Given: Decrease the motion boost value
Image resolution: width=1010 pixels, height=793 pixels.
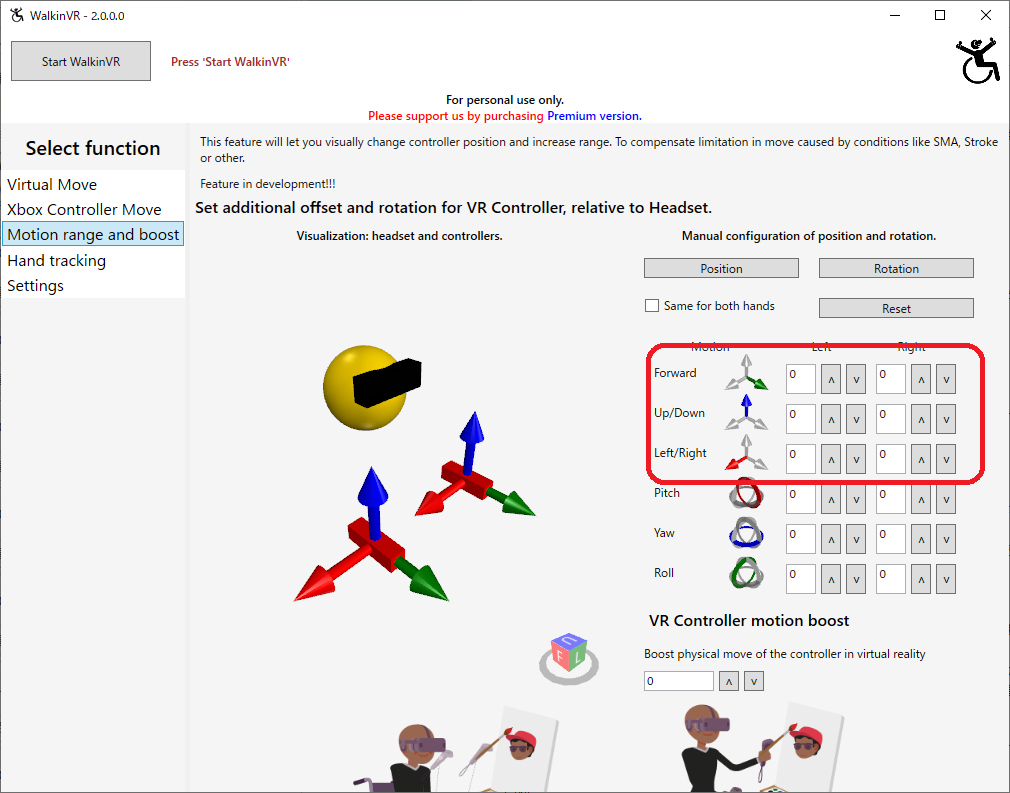Looking at the screenshot, I should (x=754, y=681).
